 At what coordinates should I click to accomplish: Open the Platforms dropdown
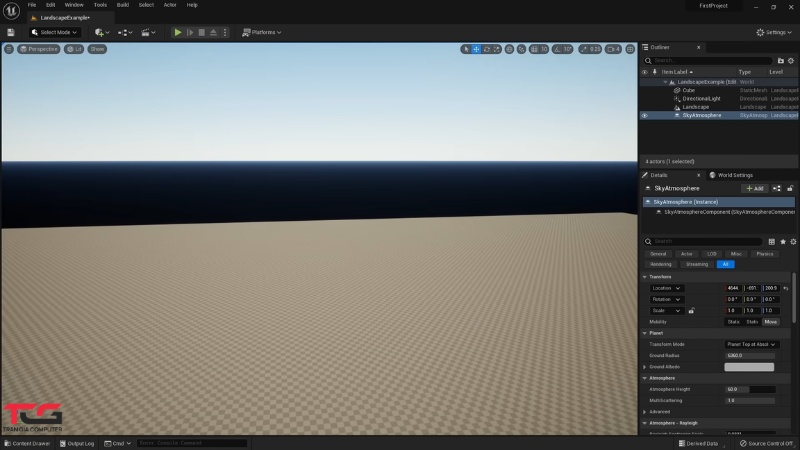point(261,32)
